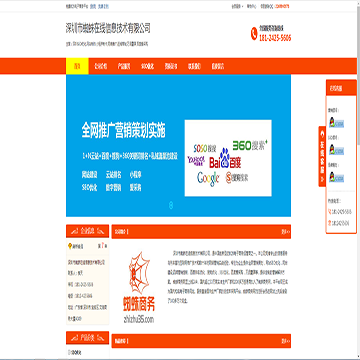Click the banner headline 全网推广营销策划实施
Viewport: 360px width, 360px height.
123,131
